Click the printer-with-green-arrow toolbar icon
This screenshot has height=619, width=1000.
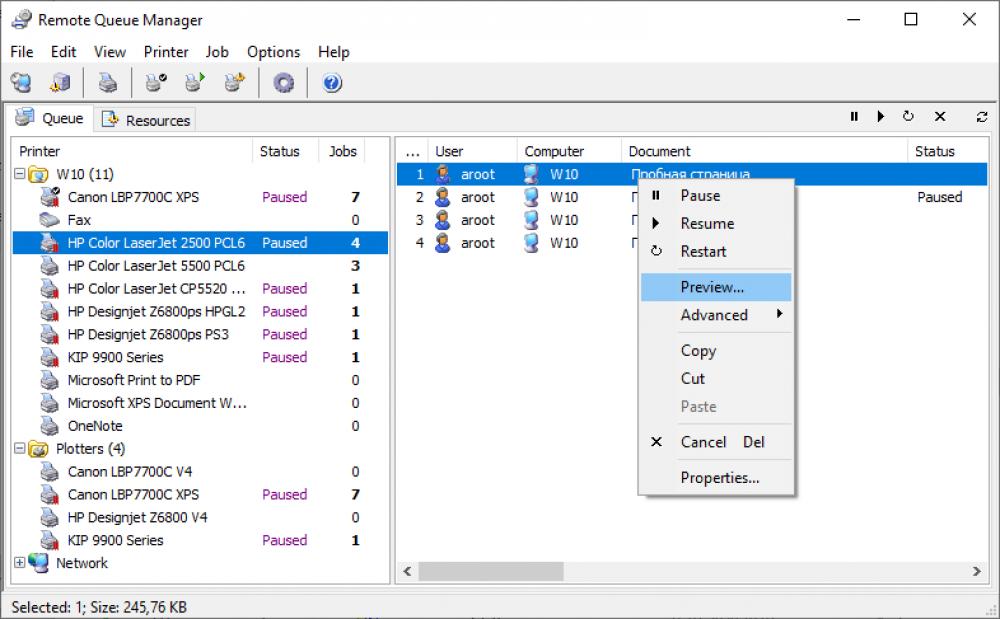click(x=195, y=83)
